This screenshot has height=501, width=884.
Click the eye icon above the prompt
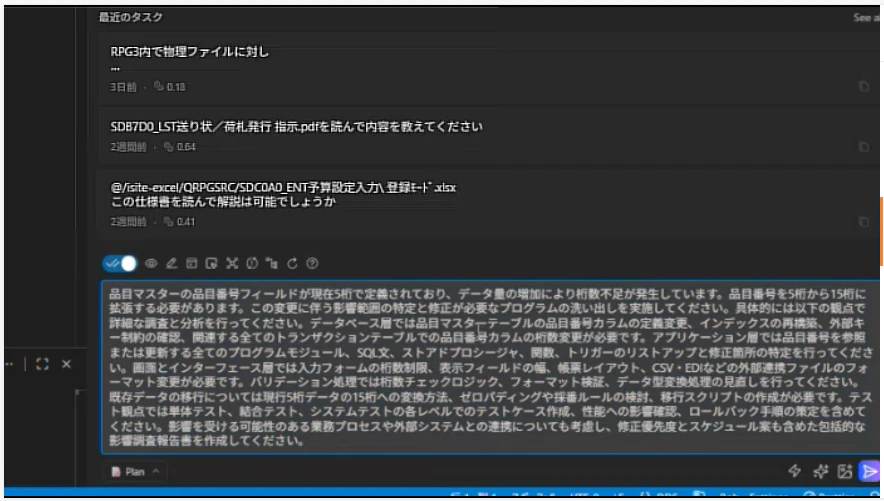click(151, 263)
